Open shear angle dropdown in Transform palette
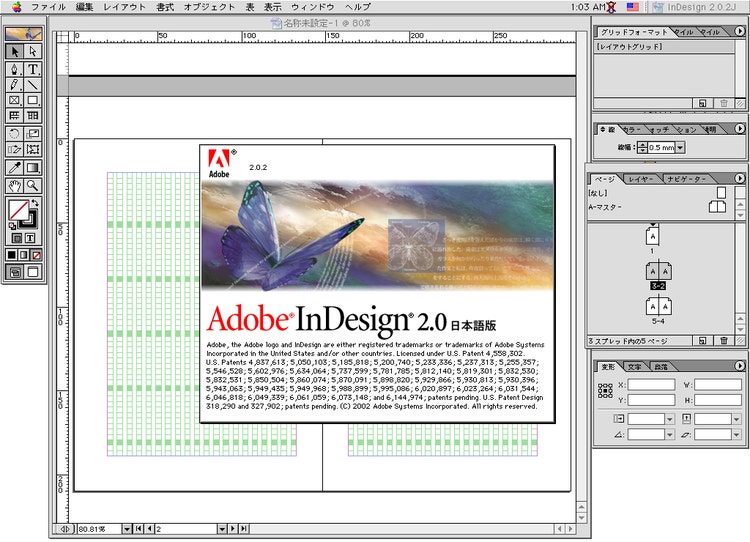This screenshot has width=750, height=542. [x=737, y=434]
